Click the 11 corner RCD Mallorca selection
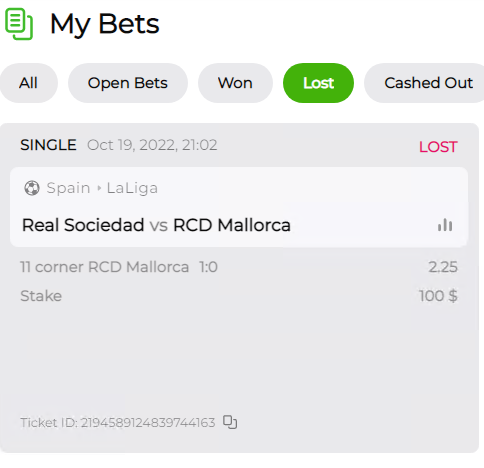 coord(105,267)
